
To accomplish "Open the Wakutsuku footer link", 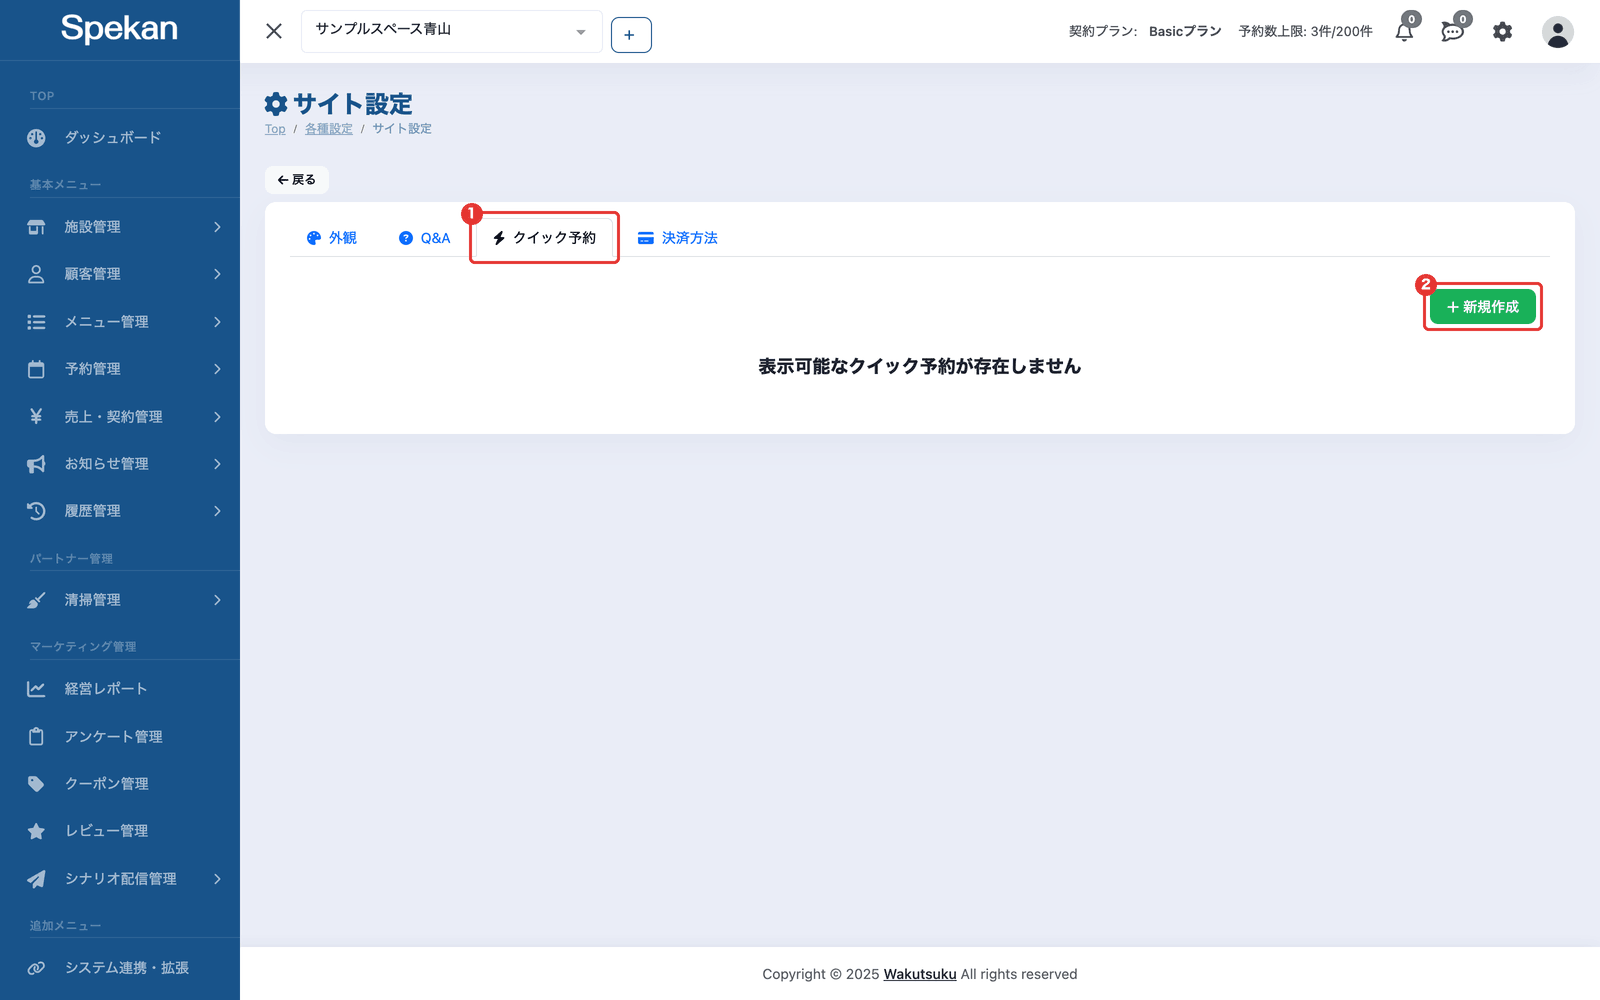I will [x=920, y=974].
